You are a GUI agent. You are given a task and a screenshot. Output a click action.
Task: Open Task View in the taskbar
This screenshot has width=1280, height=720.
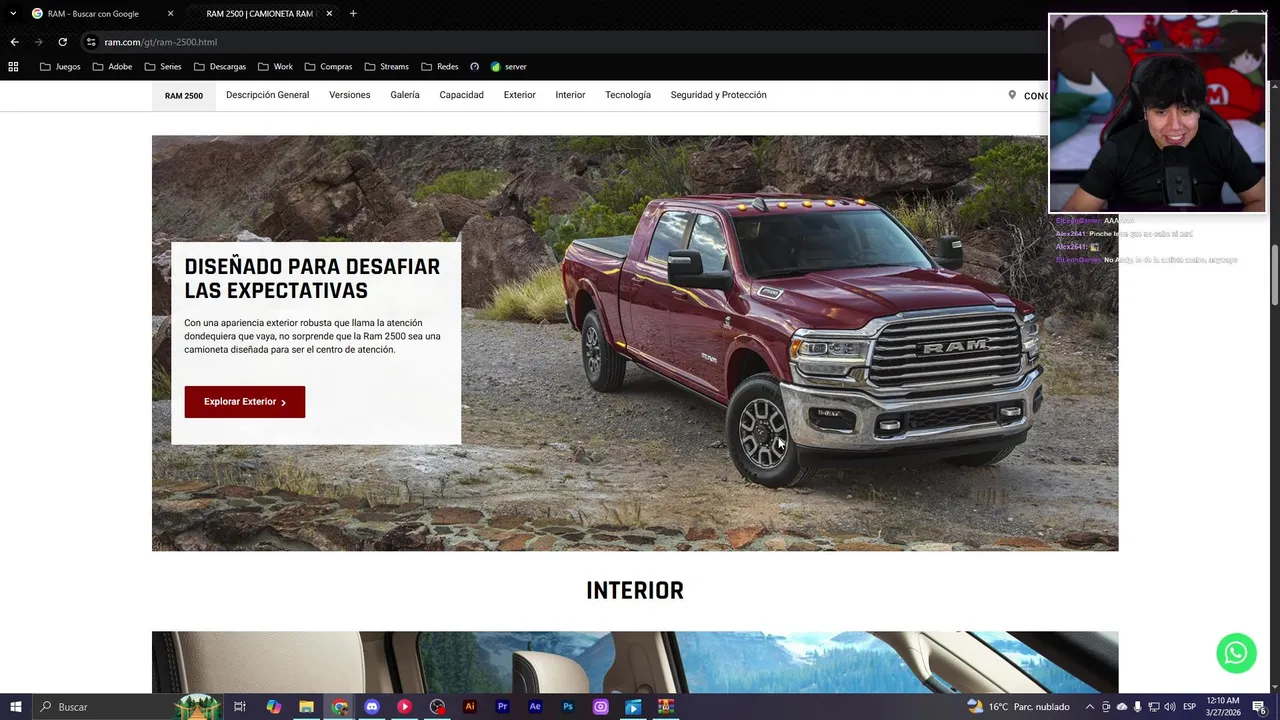coord(240,707)
